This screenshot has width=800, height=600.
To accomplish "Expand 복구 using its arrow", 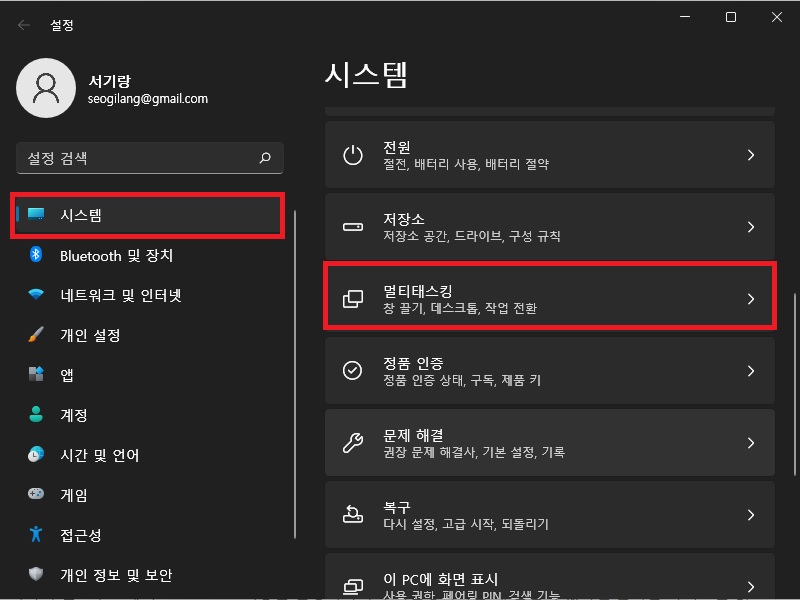I will 752,515.
